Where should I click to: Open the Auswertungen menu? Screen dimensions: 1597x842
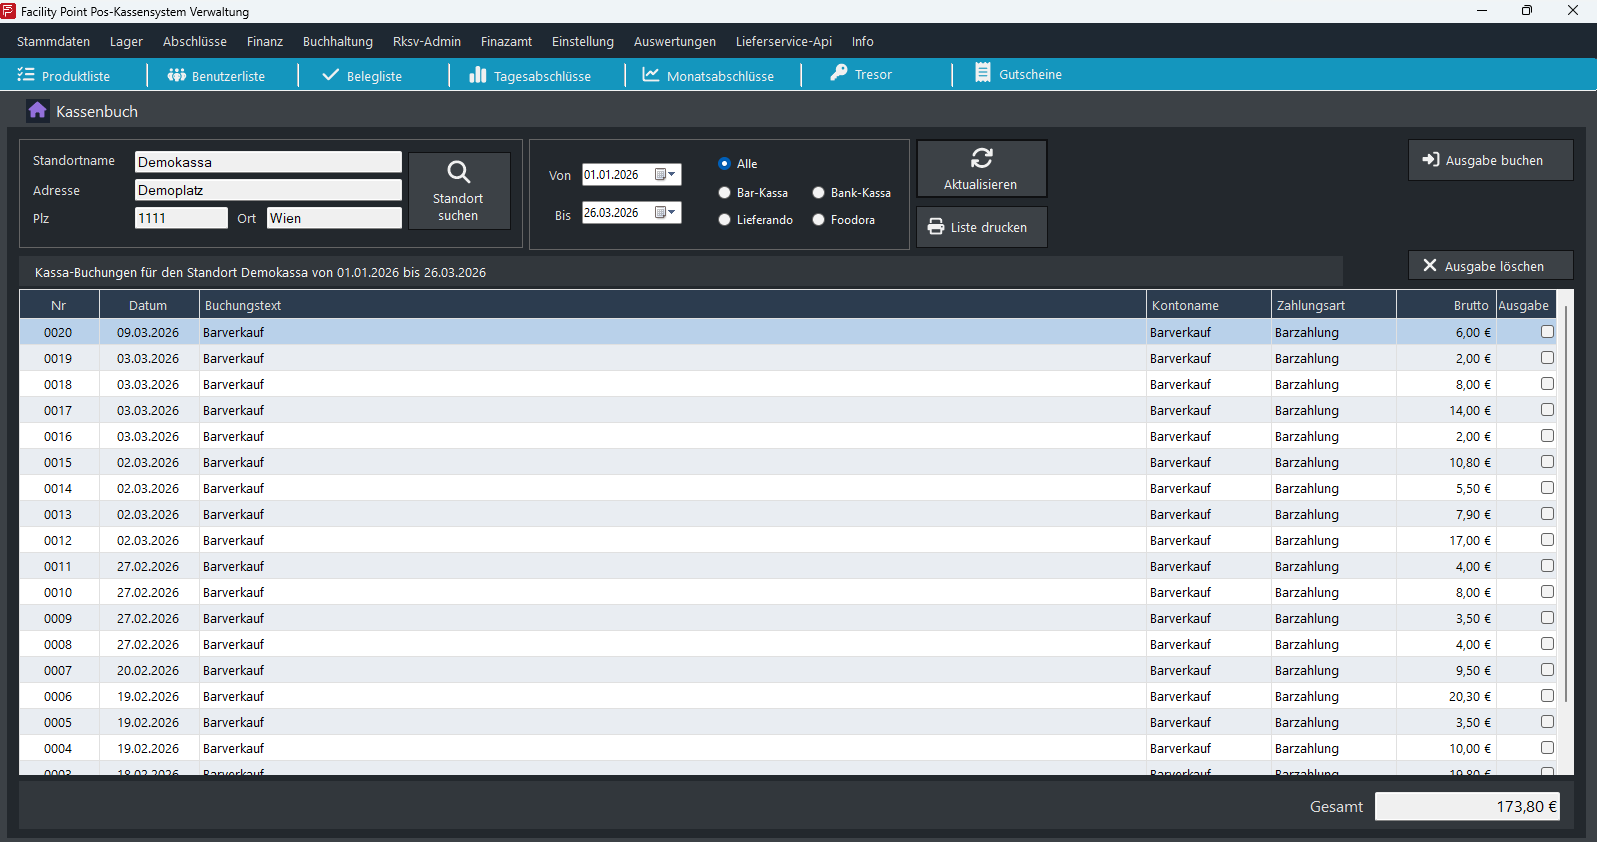(674, 42)
